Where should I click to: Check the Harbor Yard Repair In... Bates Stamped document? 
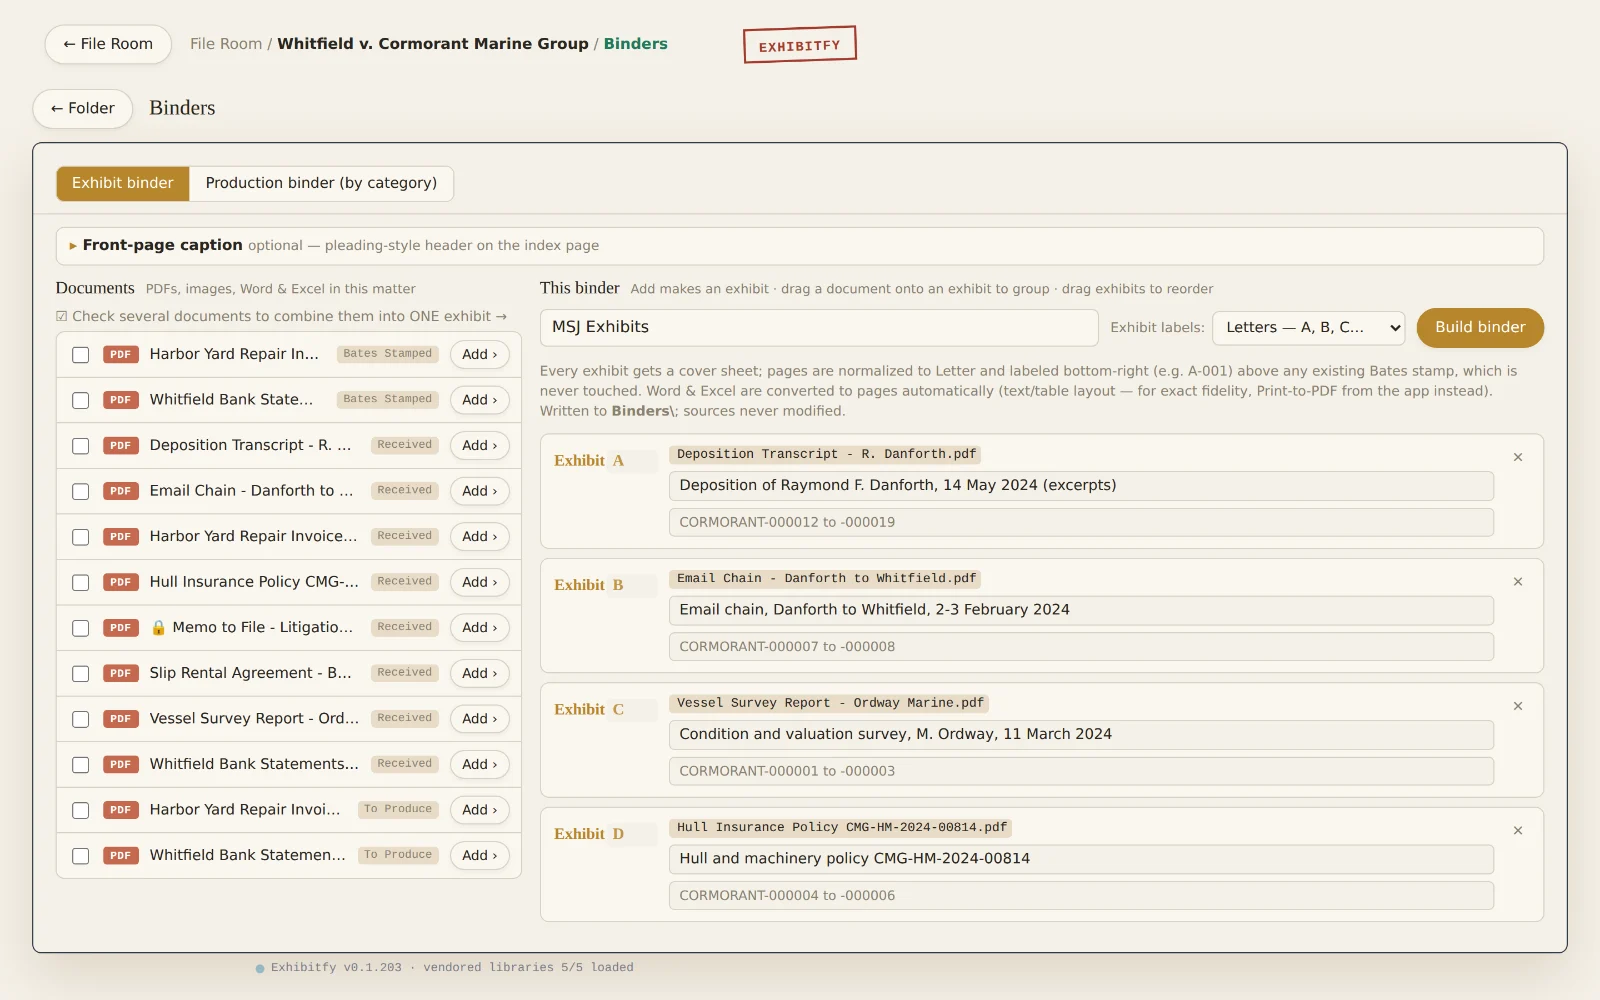click(x=81, y=355)
